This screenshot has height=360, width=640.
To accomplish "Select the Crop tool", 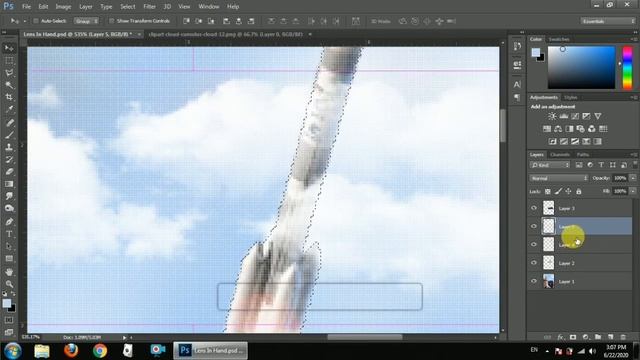I will (x=9, y=98).
